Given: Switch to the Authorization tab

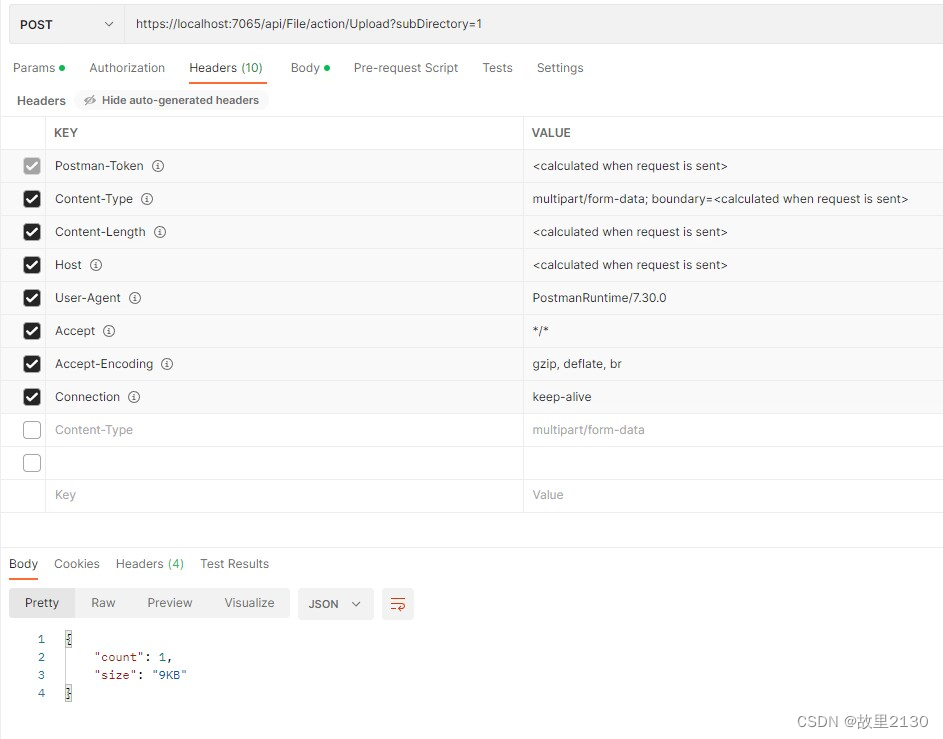Looking at the screenshot, I should click(127, 68).
